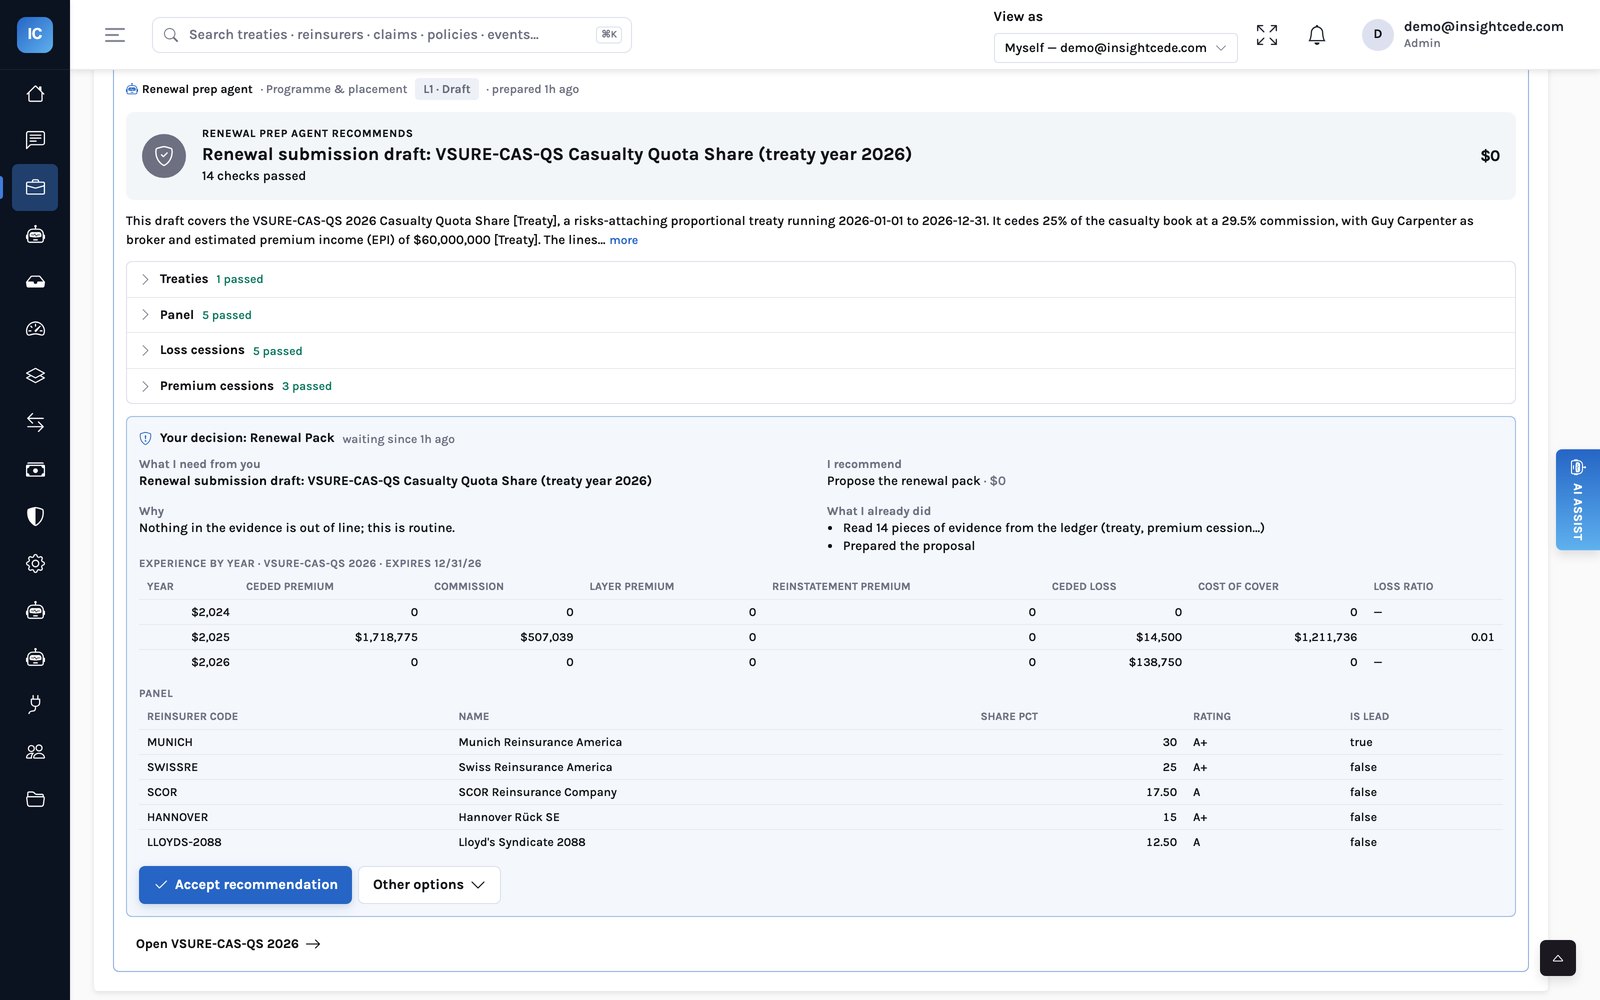Click the MUNICH reinsurer code
This screenshot has width=1600, height=1000.
click(170, 742)
